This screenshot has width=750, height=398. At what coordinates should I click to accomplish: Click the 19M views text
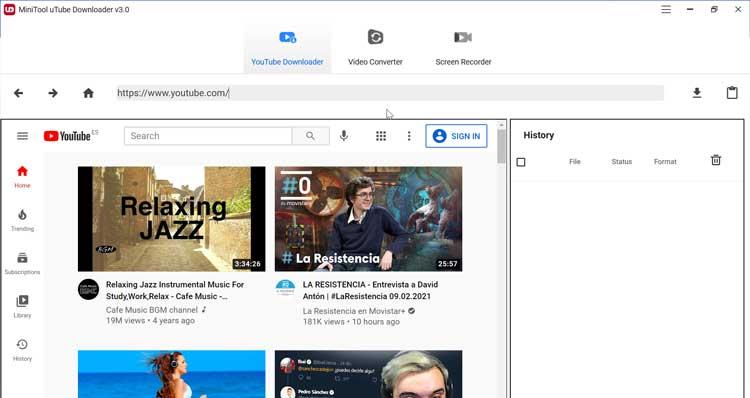[125, 321]
